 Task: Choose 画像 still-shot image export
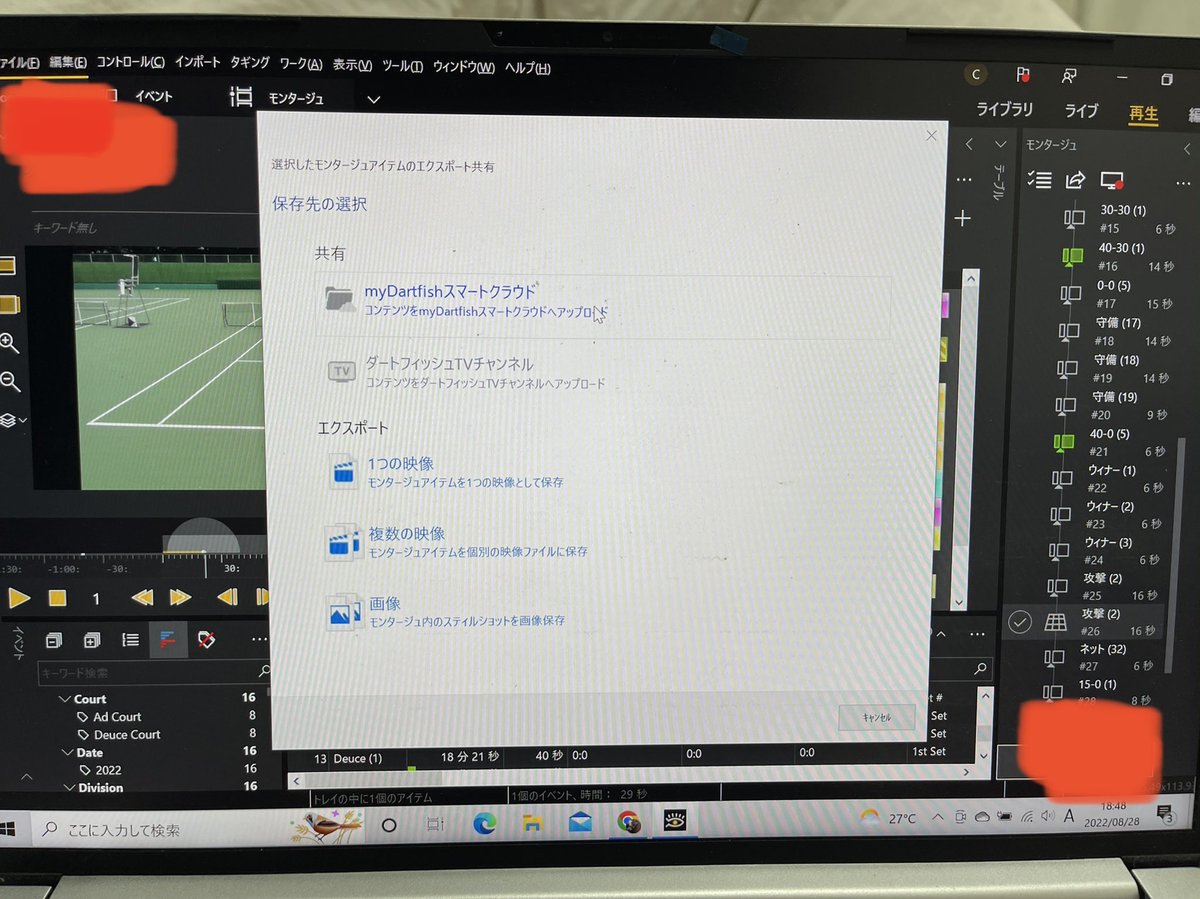point(446,611)
